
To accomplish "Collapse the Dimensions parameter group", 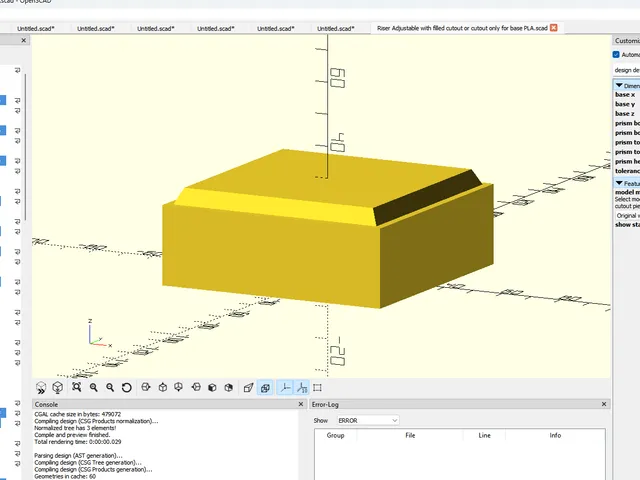I will [x=619, y=85].
